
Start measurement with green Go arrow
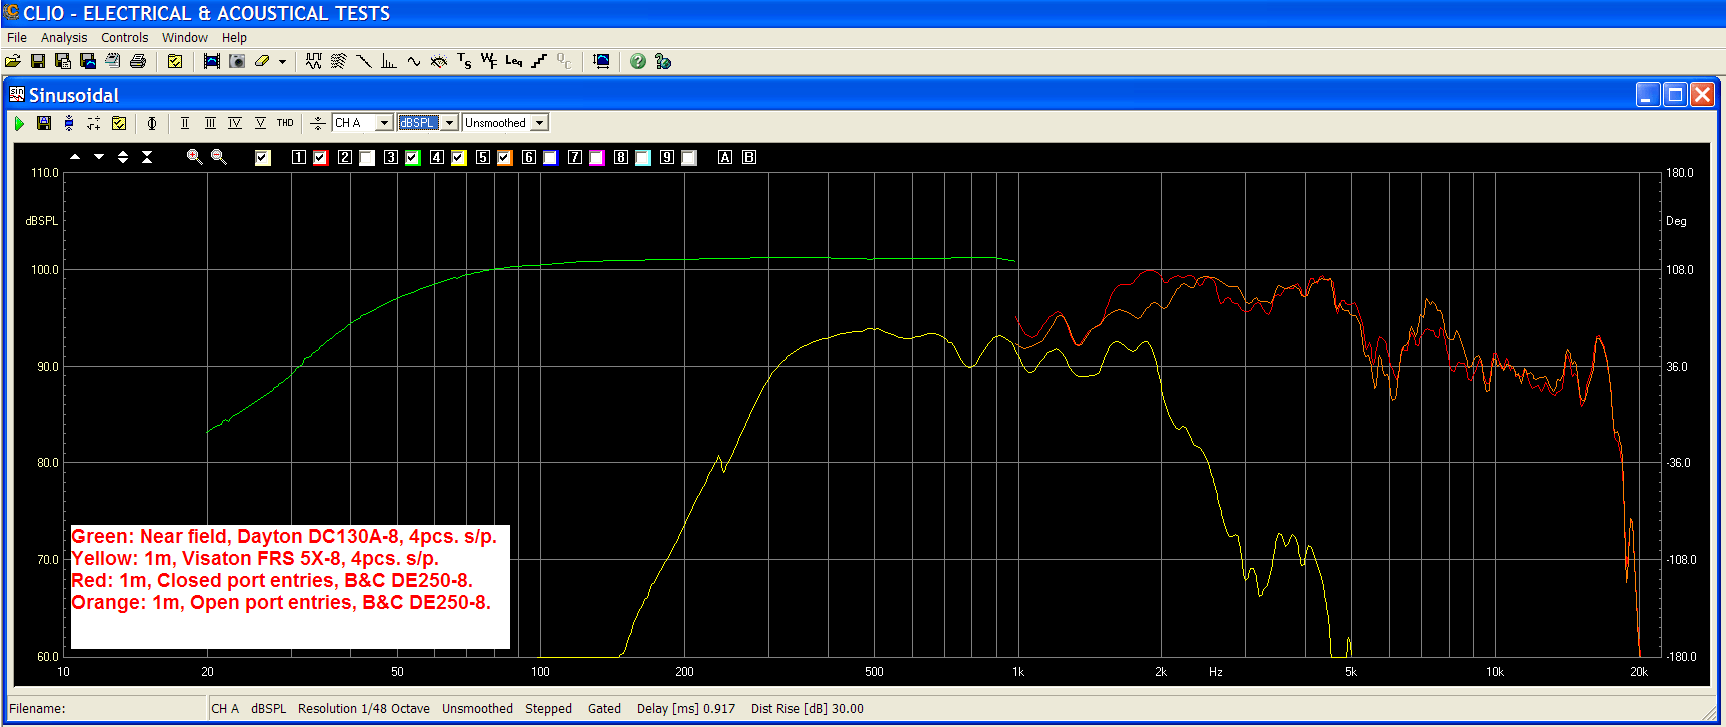coord(19,123)
